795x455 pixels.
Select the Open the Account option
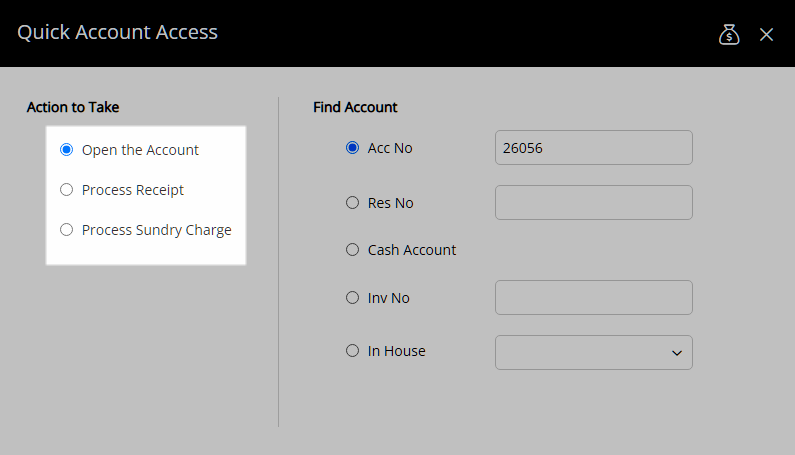[x=66, y=150]
